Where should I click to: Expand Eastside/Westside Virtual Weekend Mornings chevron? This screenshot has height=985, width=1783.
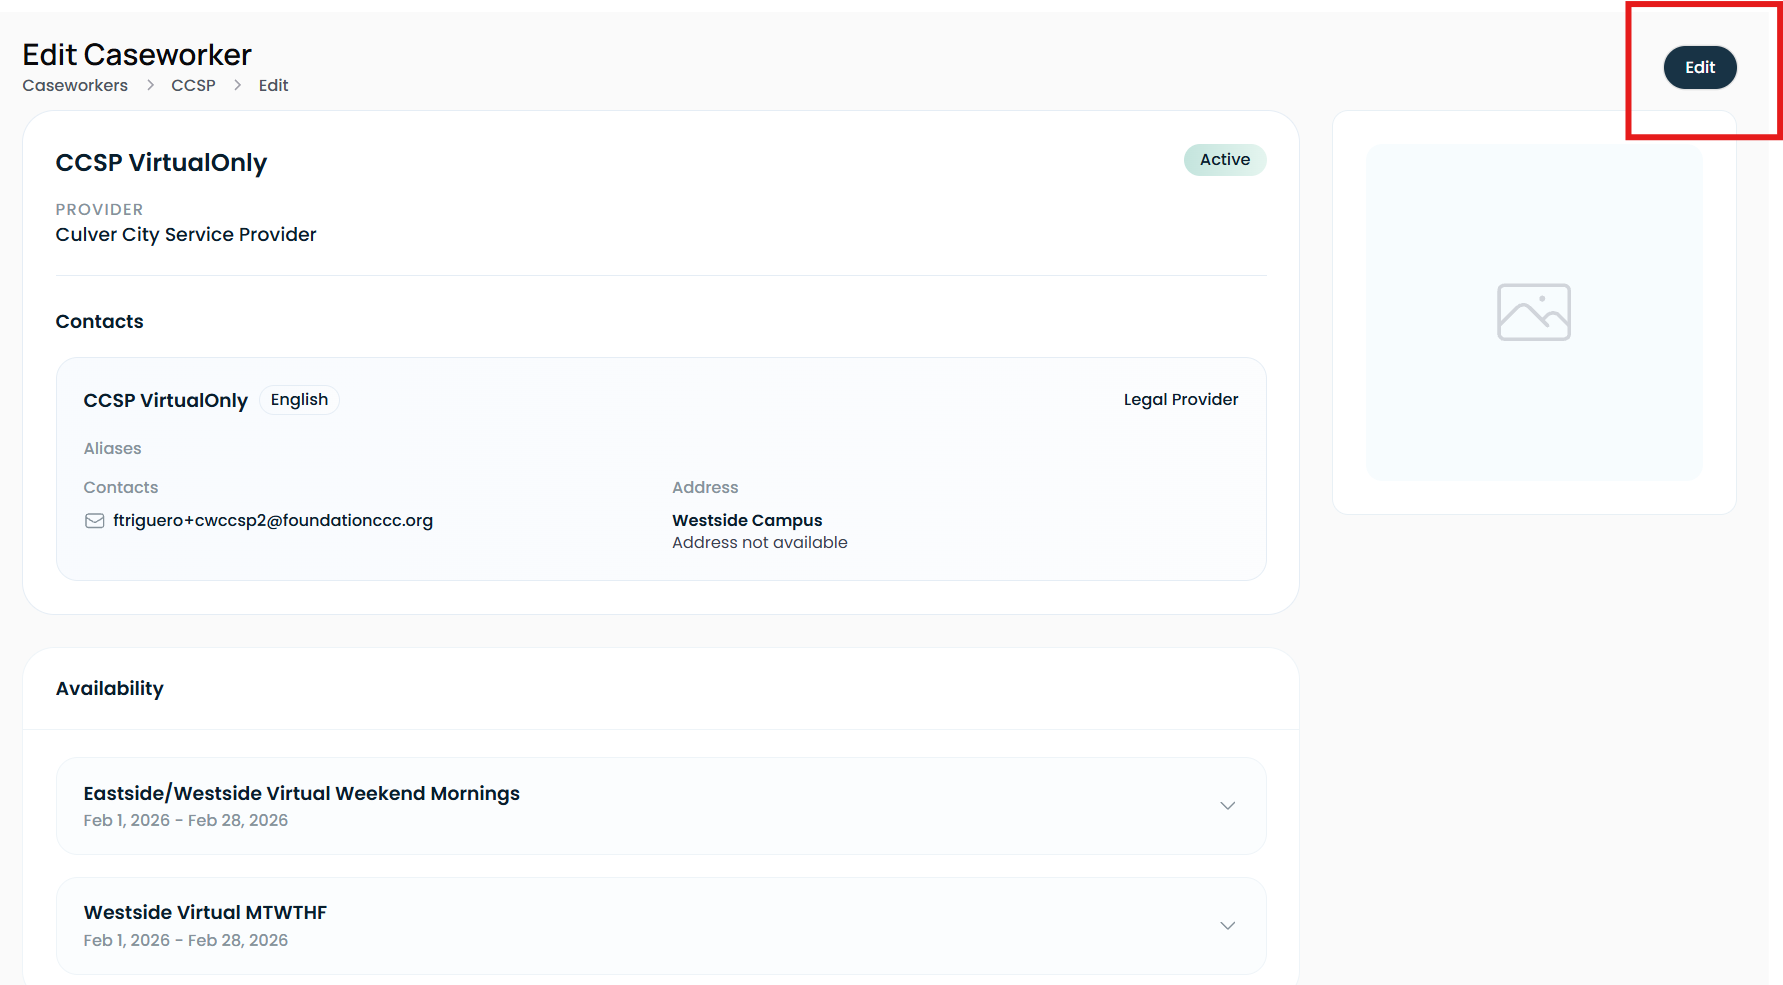[1228, 806]
